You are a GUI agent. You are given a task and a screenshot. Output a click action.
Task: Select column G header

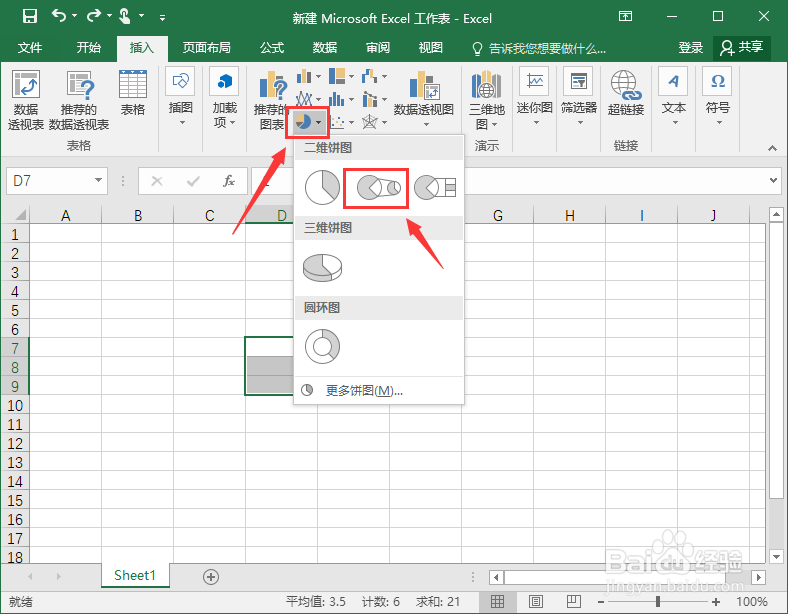(498, 216)
